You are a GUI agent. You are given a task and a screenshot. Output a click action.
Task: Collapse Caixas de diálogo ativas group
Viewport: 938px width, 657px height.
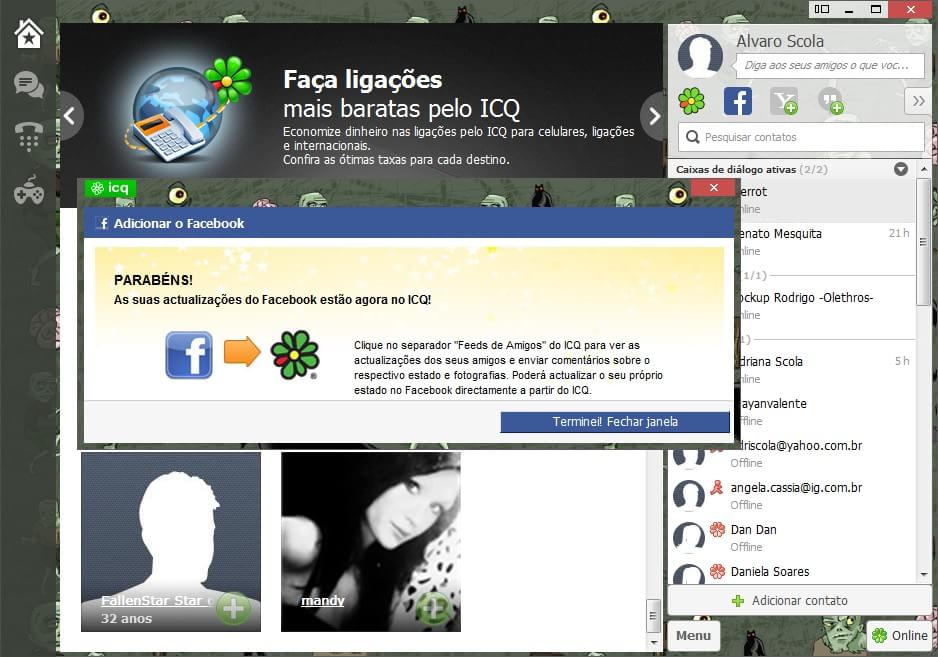(x=900, y=169)
